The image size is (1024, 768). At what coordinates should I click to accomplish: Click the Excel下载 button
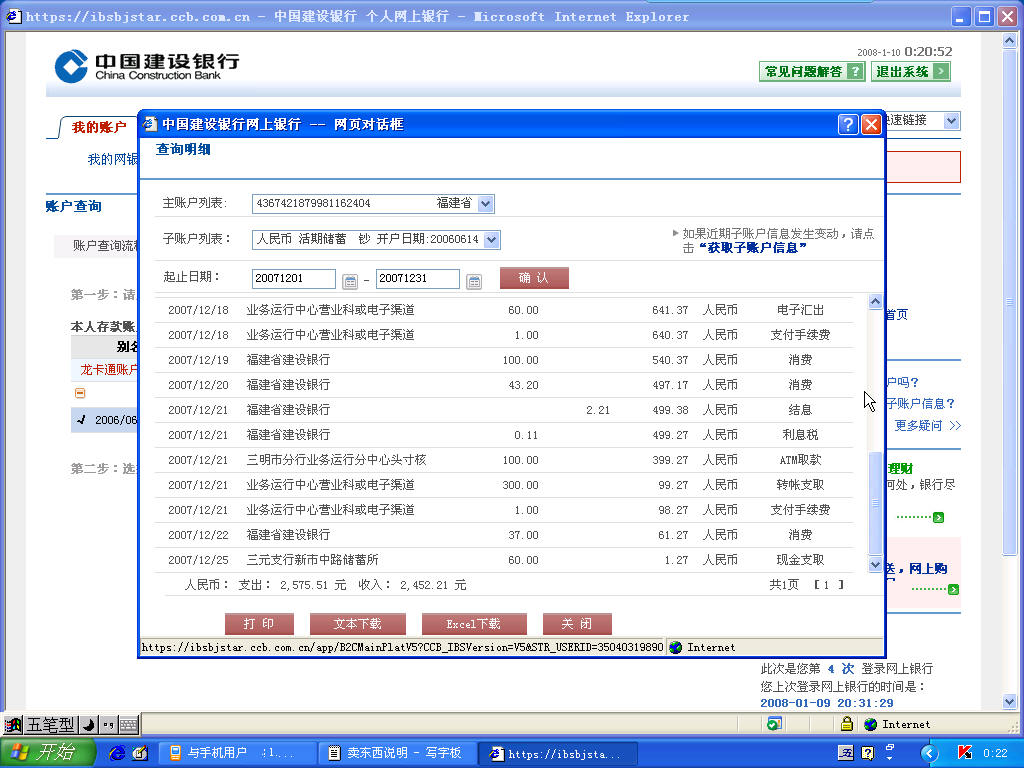coord(474,624)
